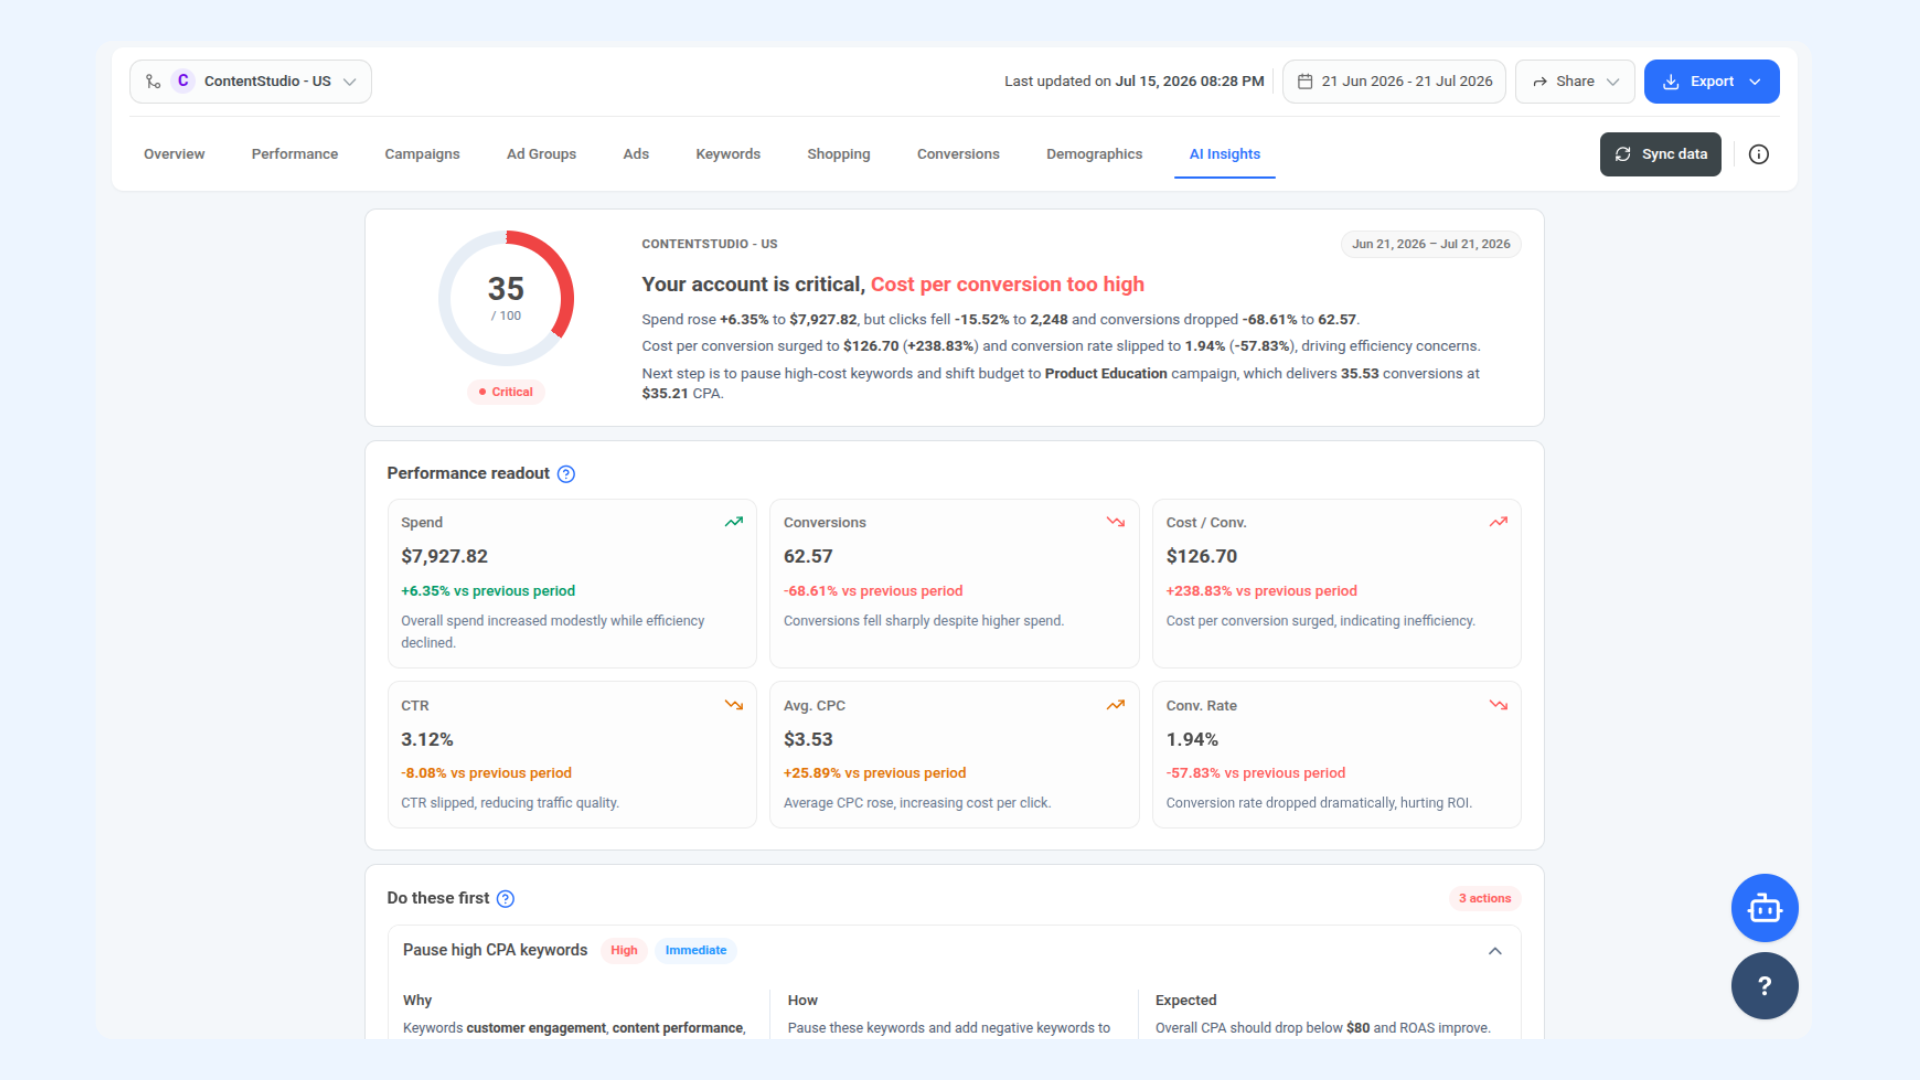Click the Pause high CPA keywords title

(x=495, y=950)
